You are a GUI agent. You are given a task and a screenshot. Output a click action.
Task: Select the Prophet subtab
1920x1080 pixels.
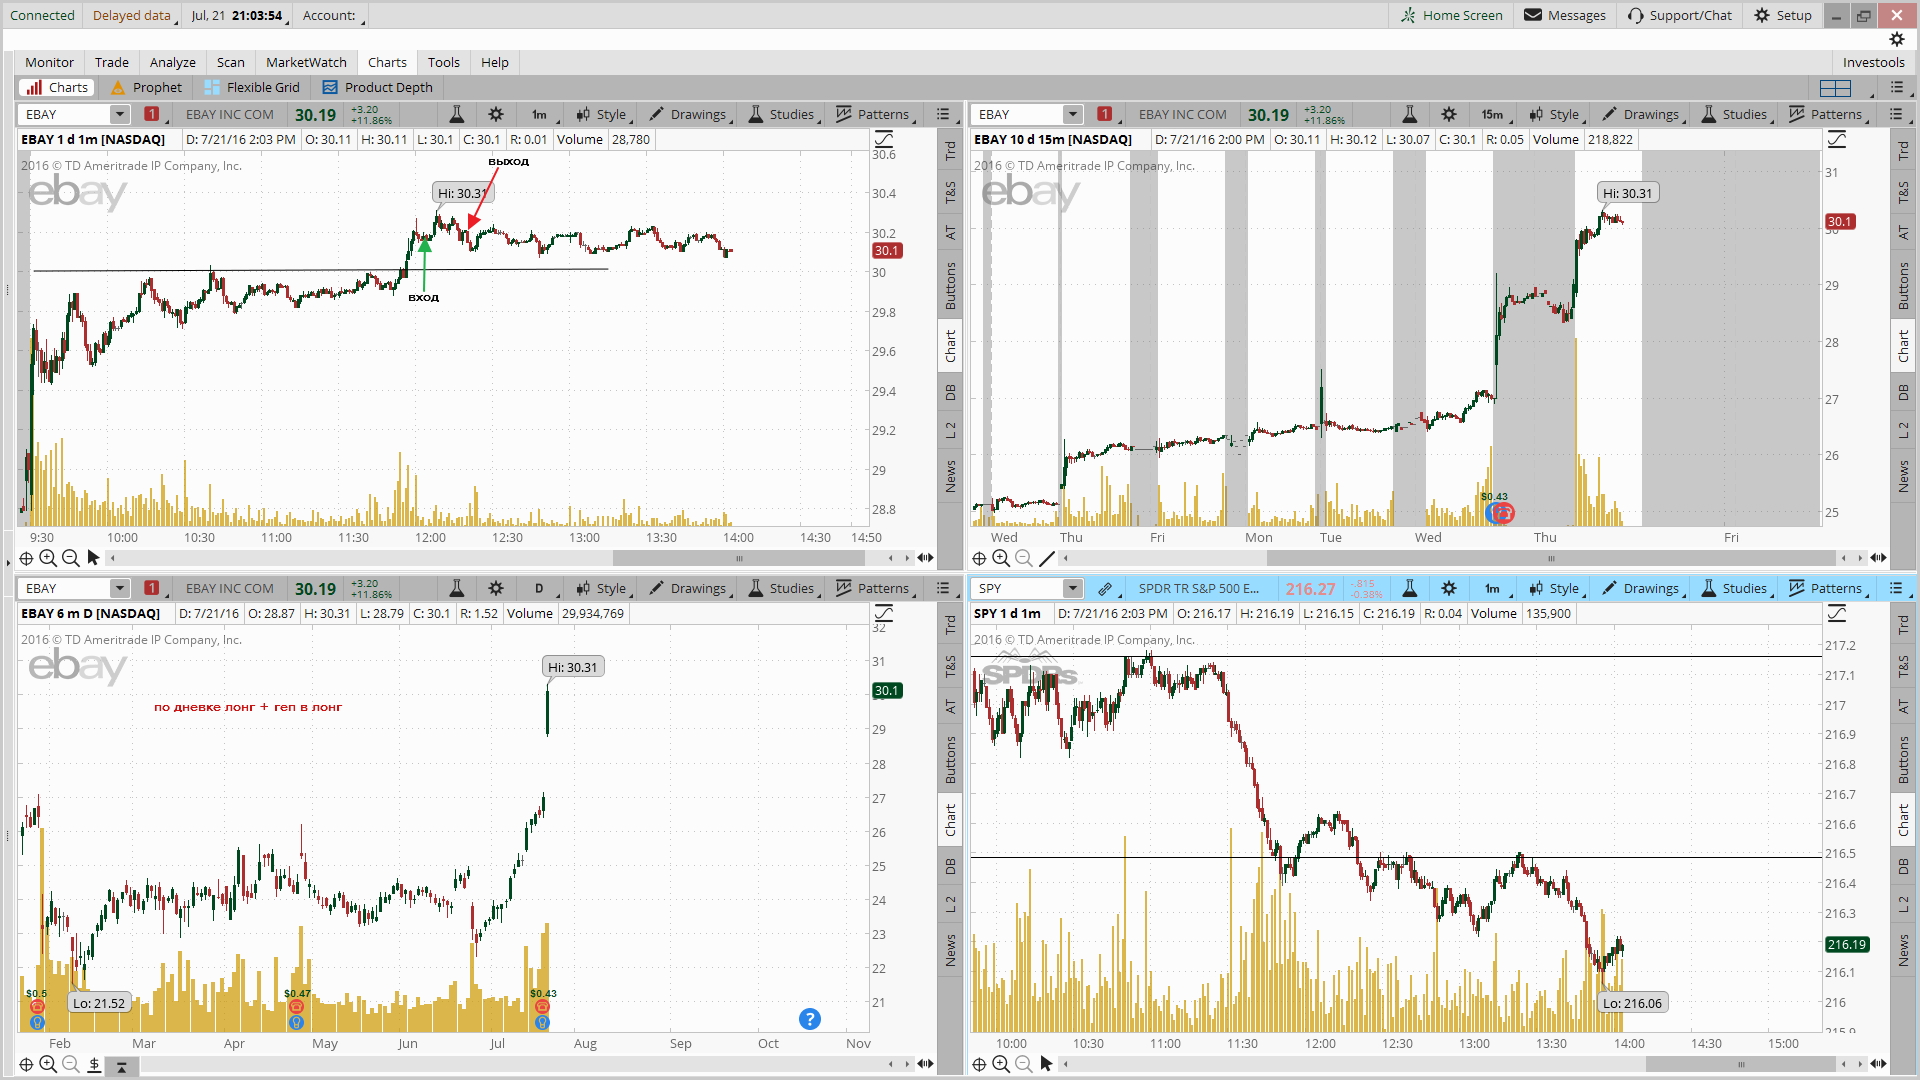tap(147, 87)
